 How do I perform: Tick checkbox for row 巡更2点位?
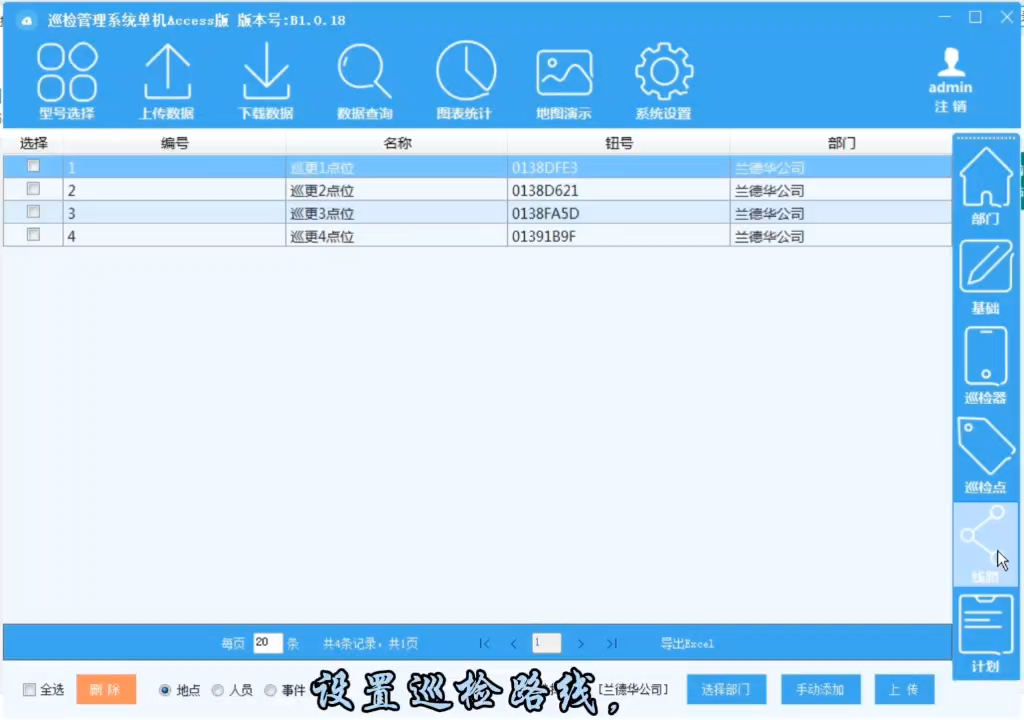(33, 189)
